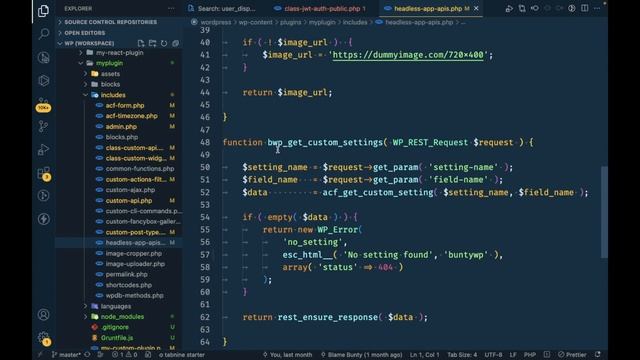
Task: Click line number 48 in the gutter
Action: click(x=205, y=142)
